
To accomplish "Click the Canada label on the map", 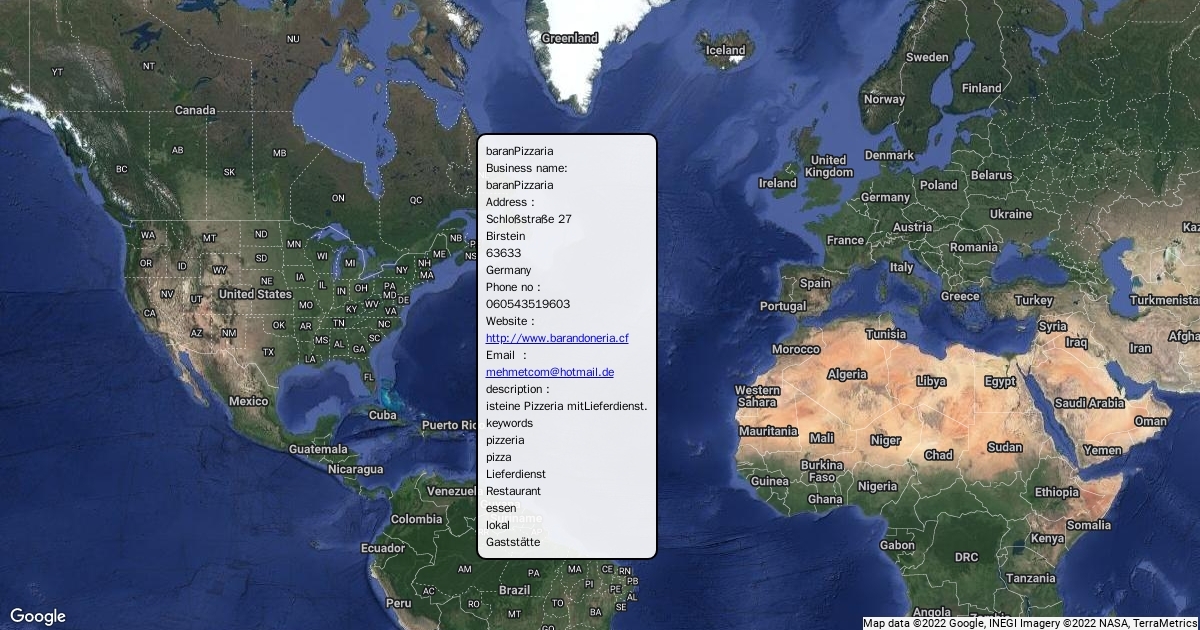I will tap(195, 110).
